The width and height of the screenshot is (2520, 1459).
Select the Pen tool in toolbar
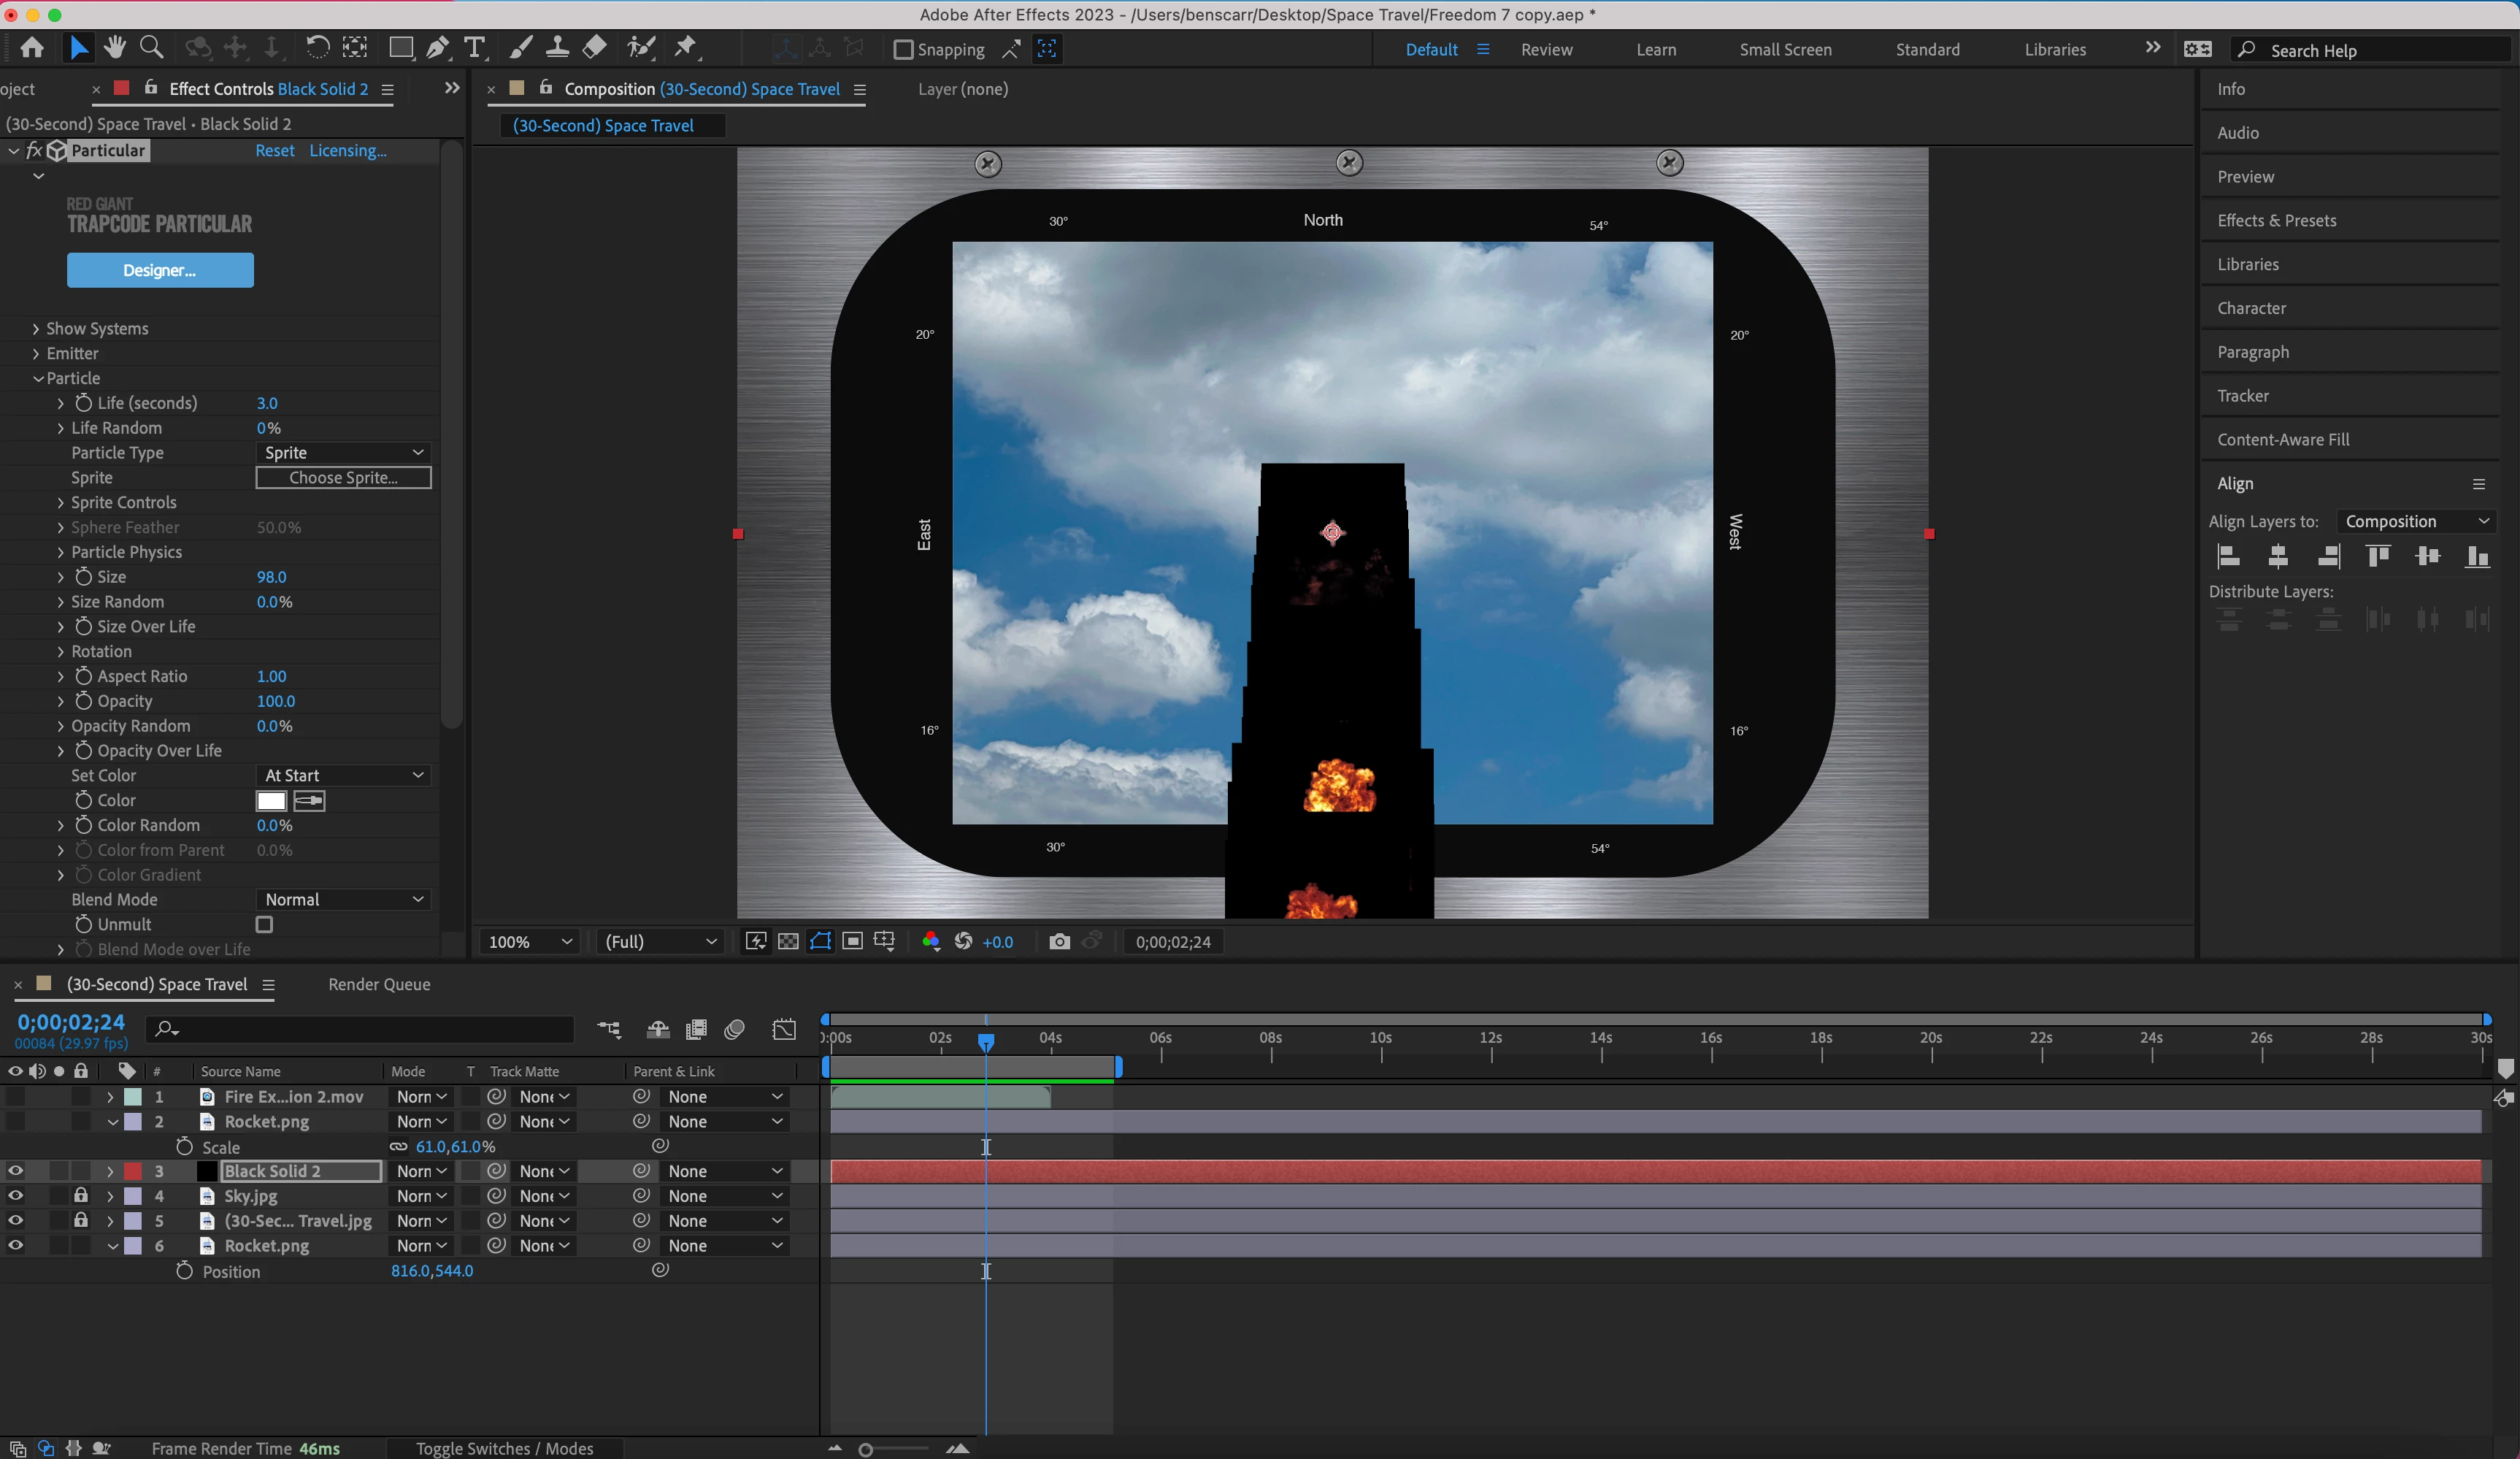pyautogui.click(x=437, y=47)
